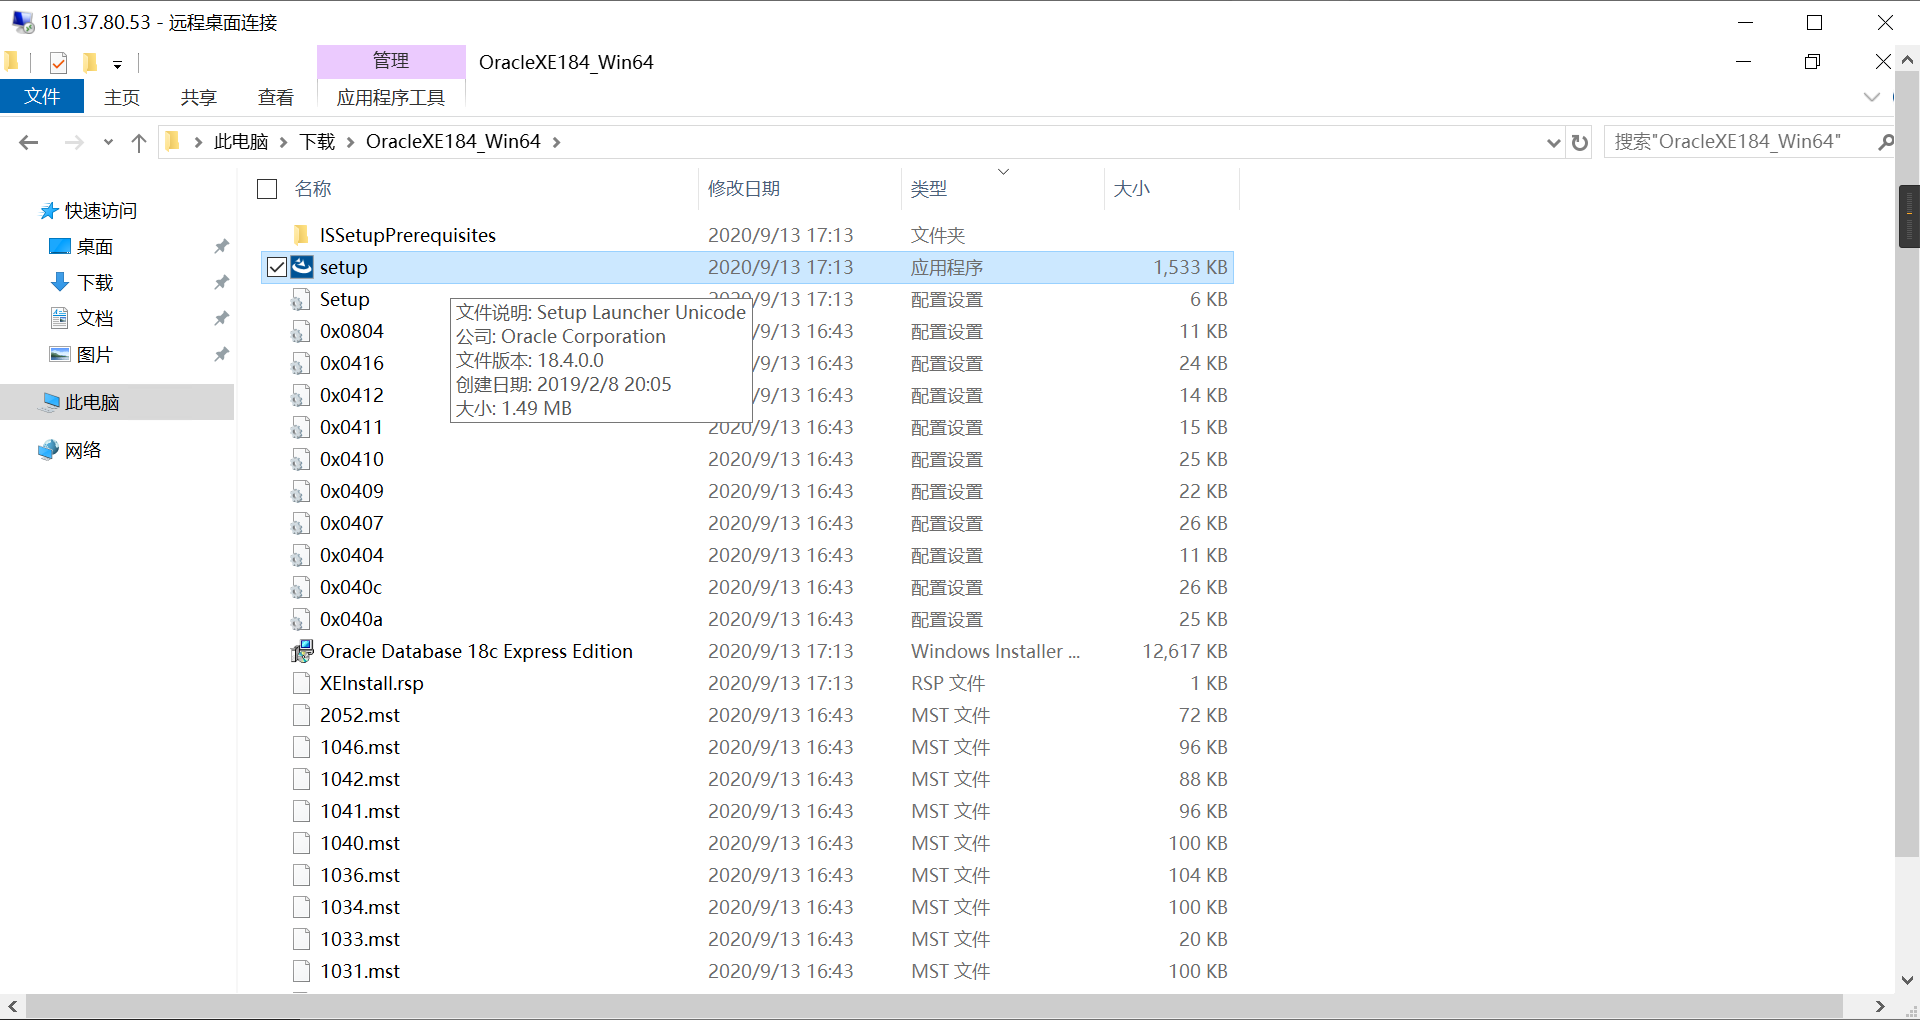
Task: Expand the chevron before 此电脑 in path
Action: tap(198, 142)
